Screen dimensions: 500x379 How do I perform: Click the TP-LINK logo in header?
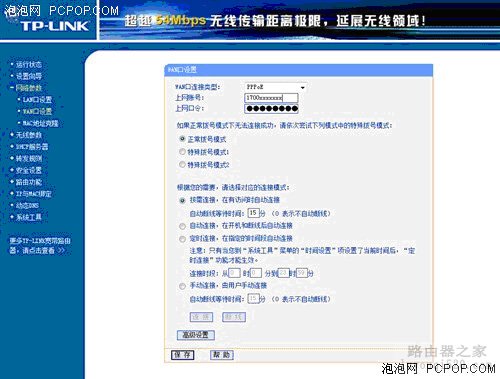point(55,26)
